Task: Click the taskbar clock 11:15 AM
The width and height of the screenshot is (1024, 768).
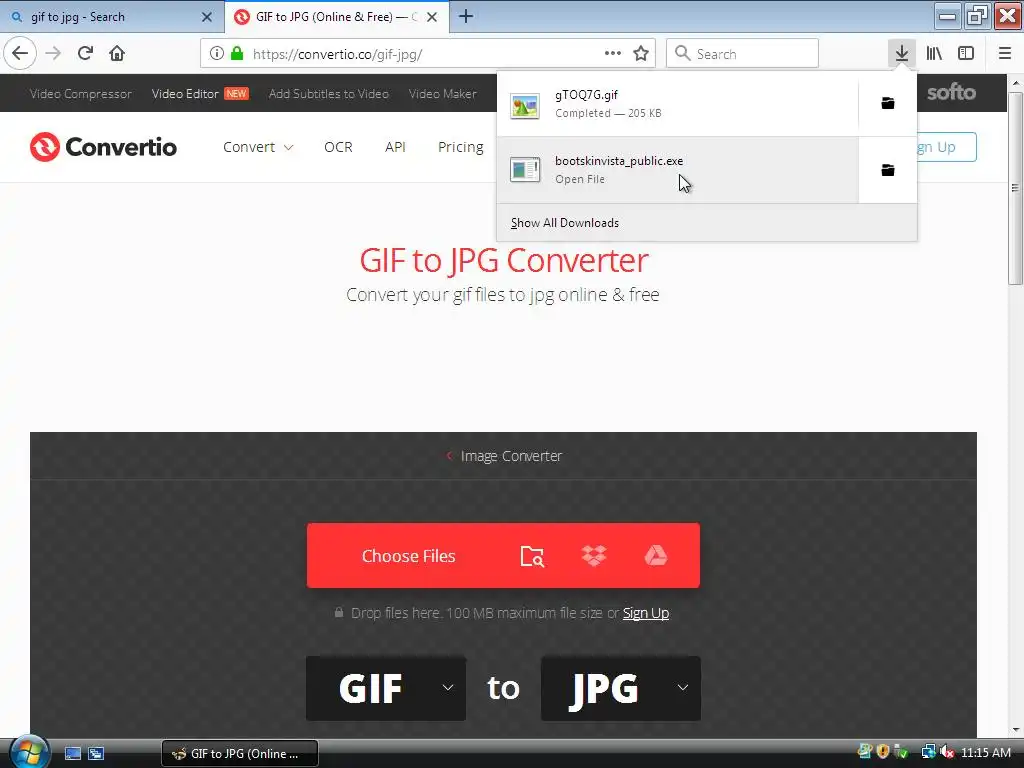Action: [x=985, y=752]
